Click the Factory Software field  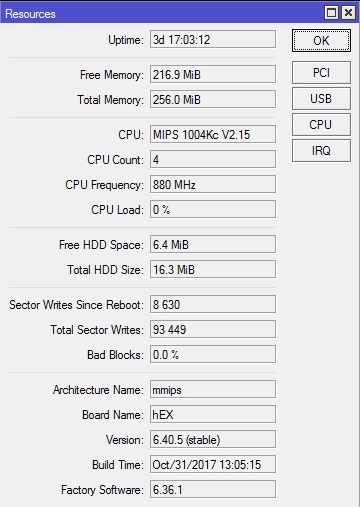(x=213, y=489)
